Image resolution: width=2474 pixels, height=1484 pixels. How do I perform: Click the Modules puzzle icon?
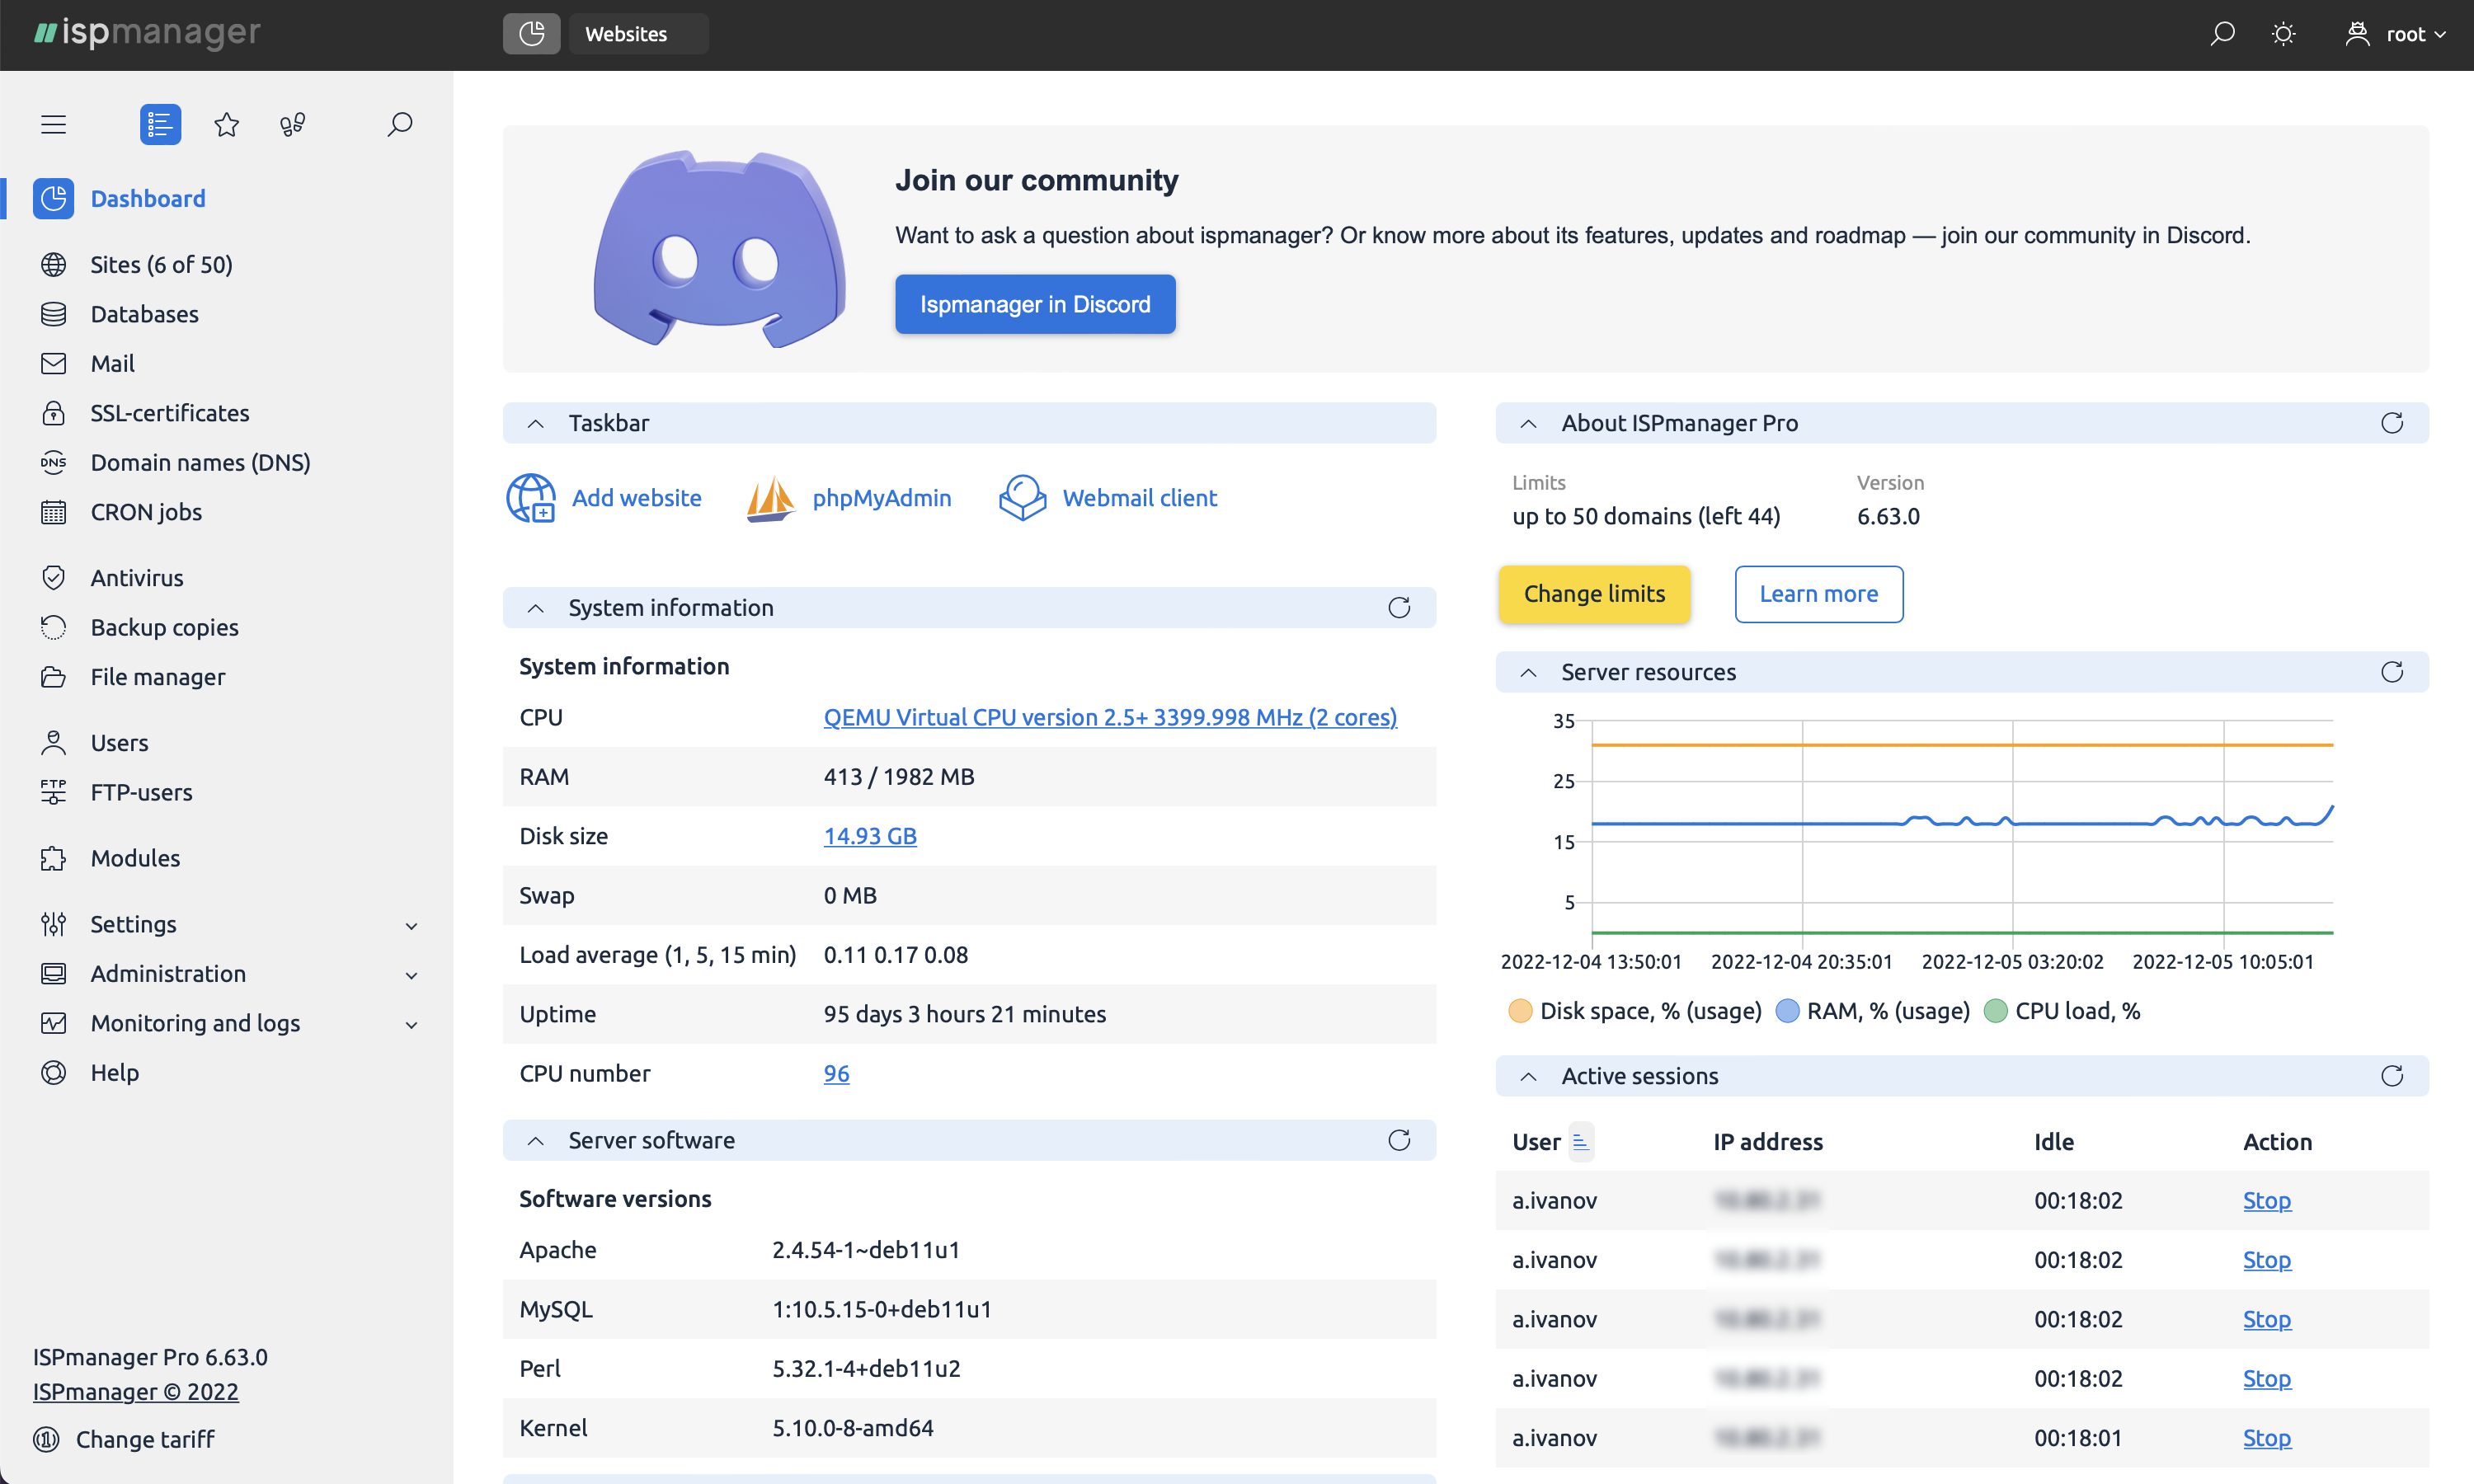pyautogui.click(x=54, y=858)
